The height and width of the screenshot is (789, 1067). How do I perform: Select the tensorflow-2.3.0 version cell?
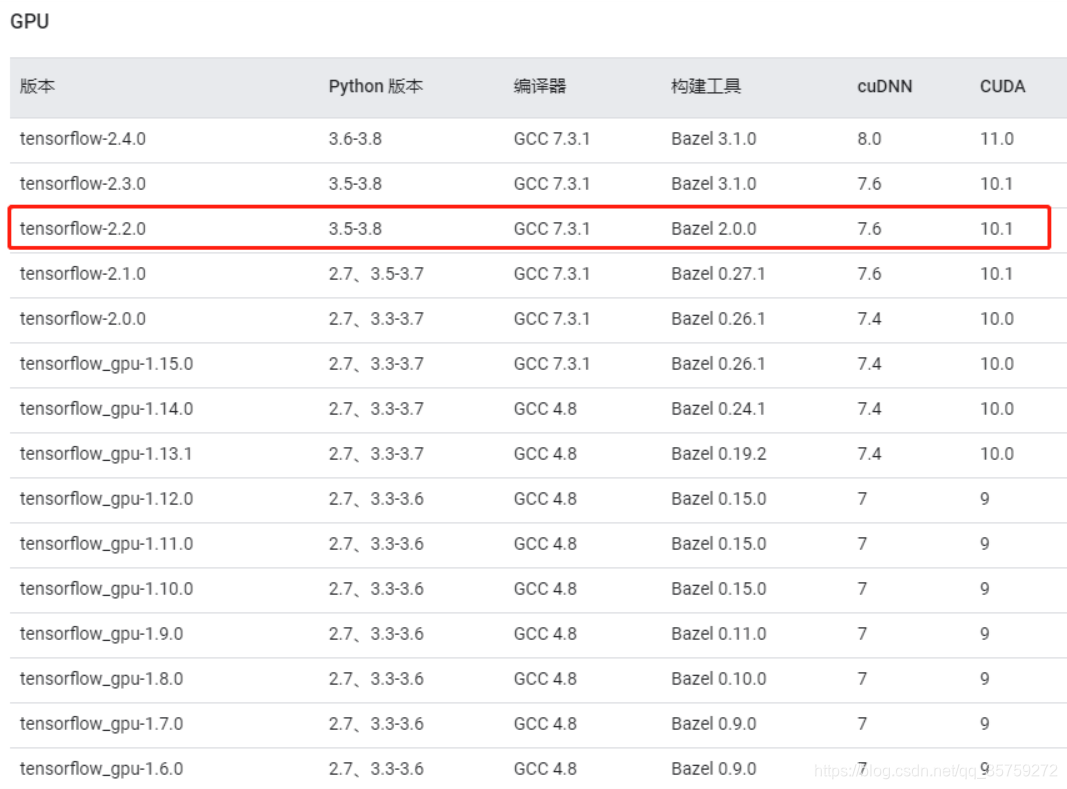coord(82,184)
